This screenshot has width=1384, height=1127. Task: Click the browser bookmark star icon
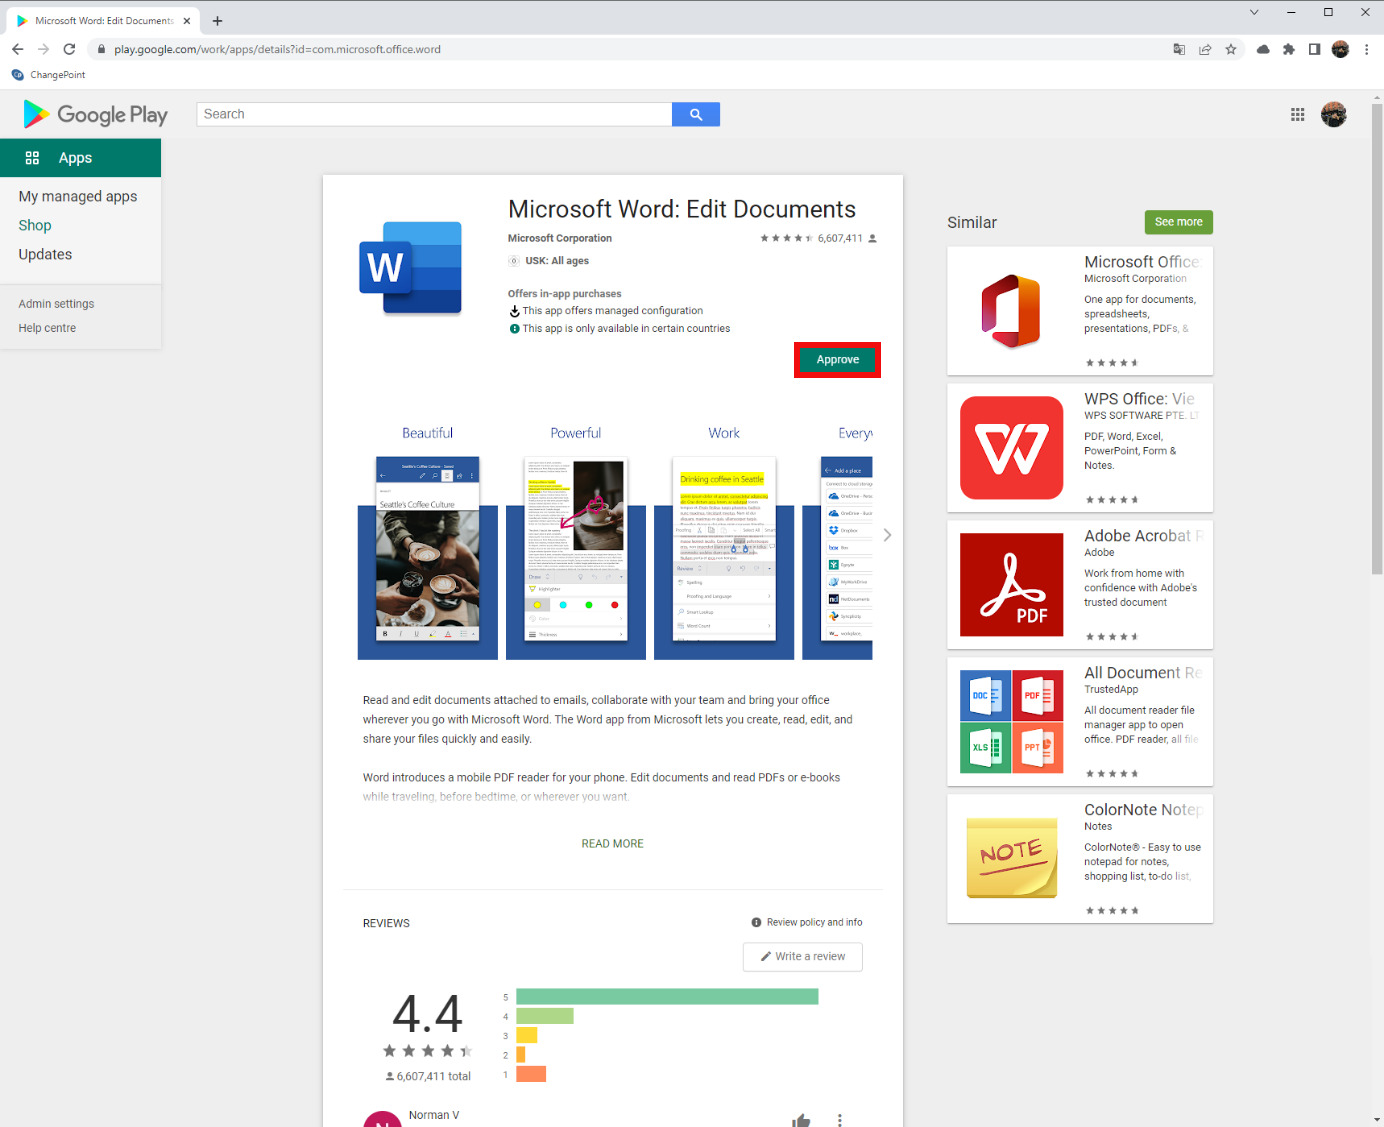click(x=1230, y=48)
